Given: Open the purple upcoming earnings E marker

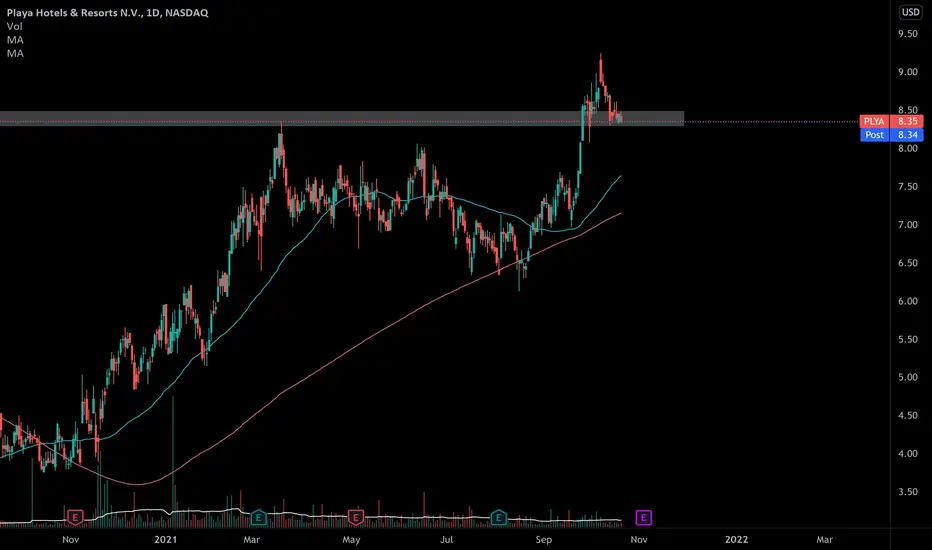Looking at the screenshot, I should click(644, 517).
